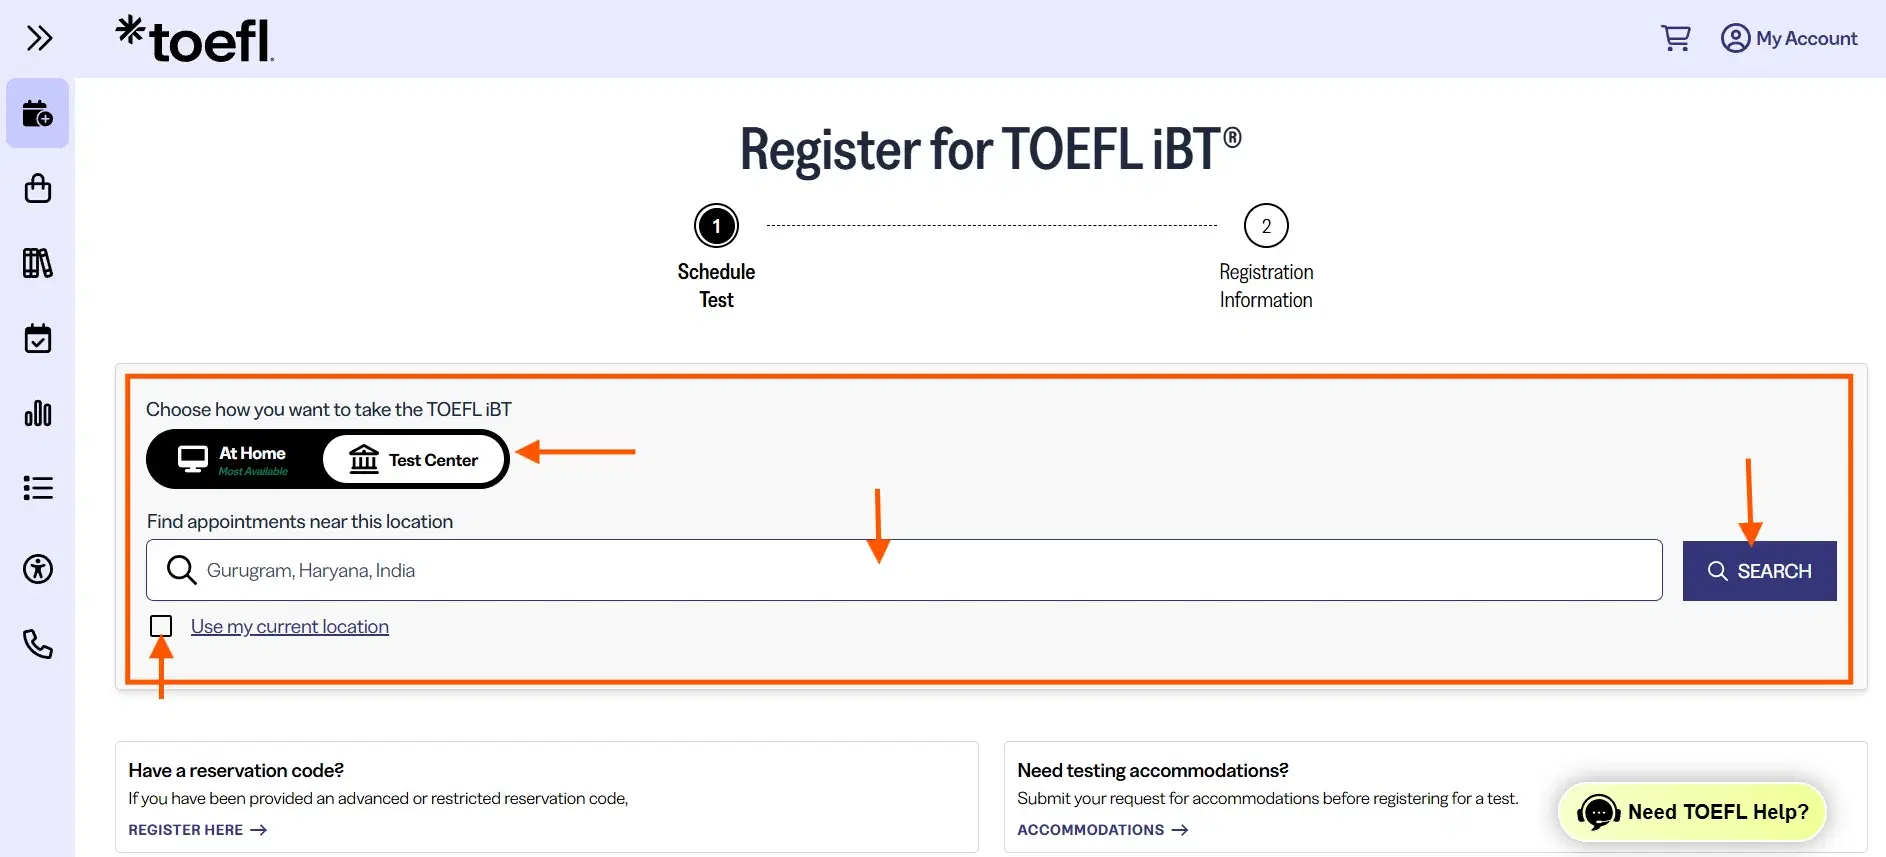Click the SEARCH button
This screenshot has height=857, width=1886.
[x=1760, y=570]
